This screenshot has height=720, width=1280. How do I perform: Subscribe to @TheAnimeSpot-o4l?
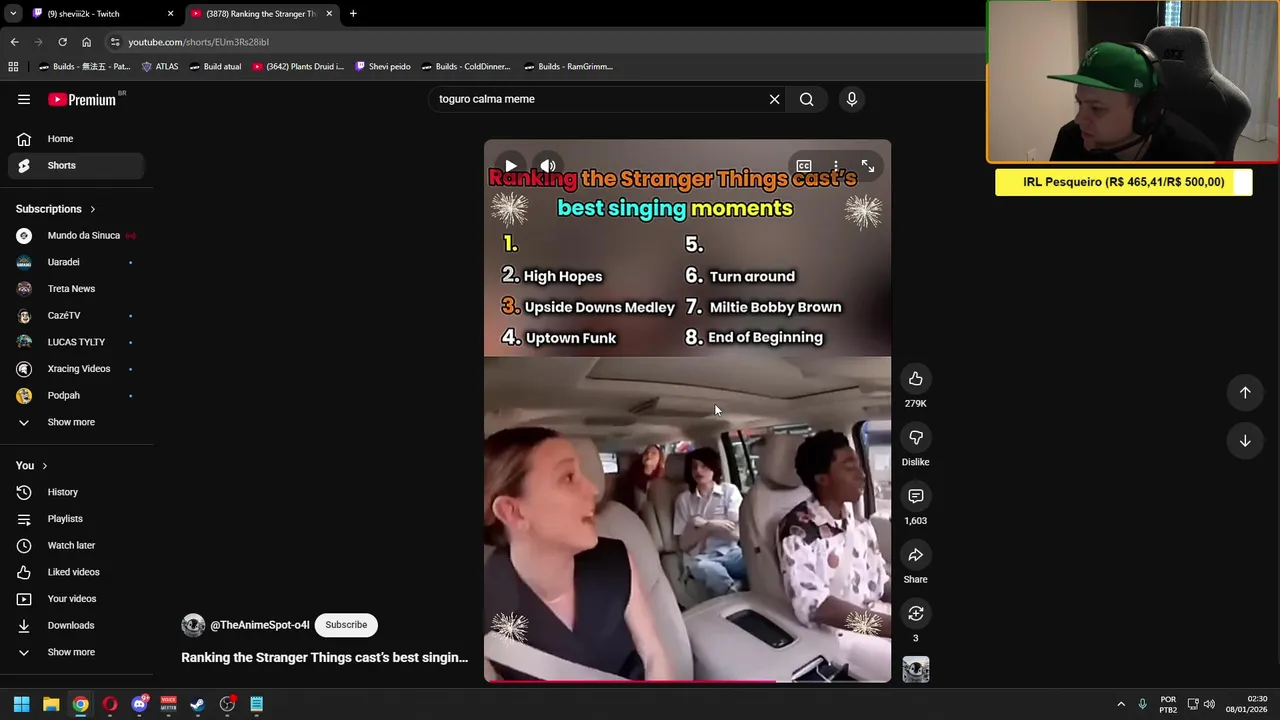346,625
